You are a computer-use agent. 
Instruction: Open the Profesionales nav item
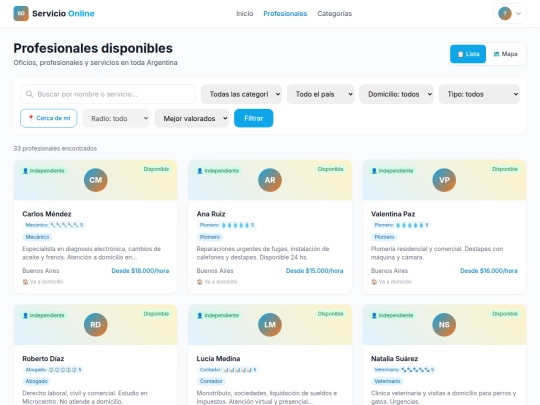285,13
